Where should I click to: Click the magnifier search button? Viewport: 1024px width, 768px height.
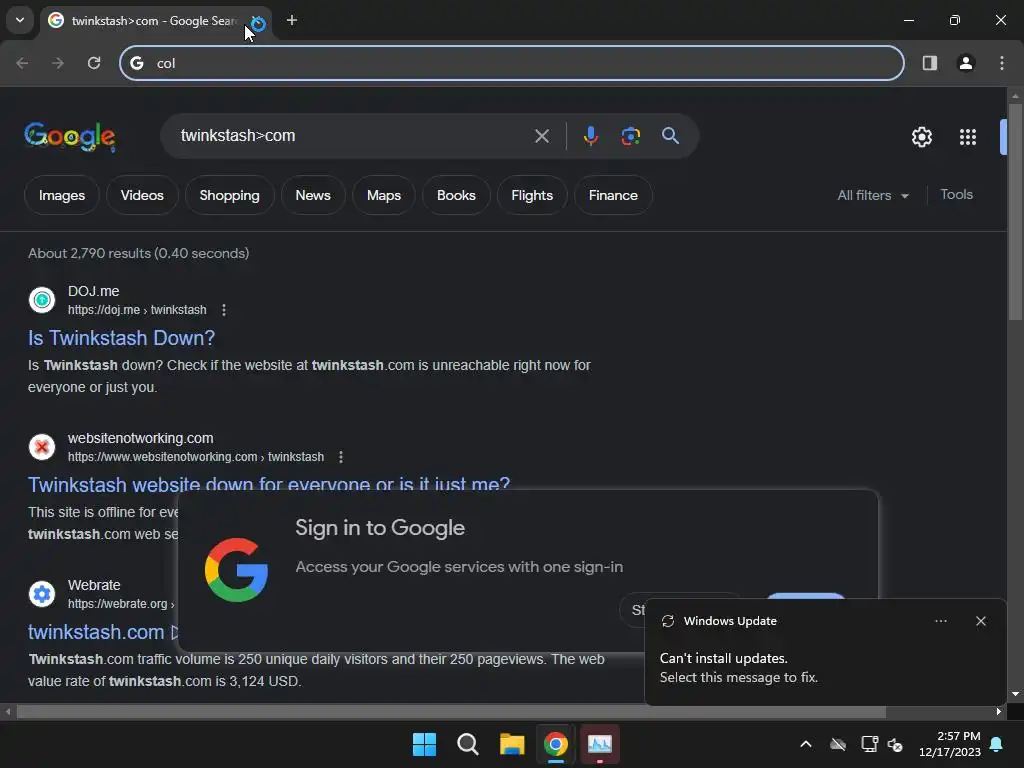[x=670, y=136]
